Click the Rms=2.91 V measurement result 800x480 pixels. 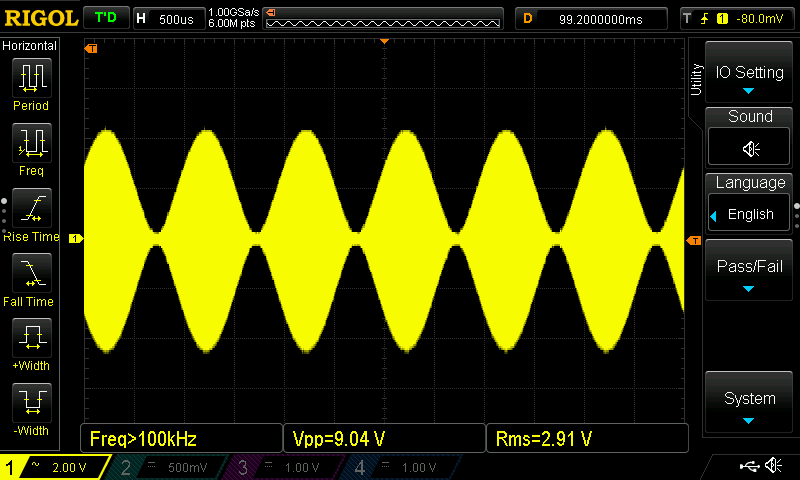(x=587, y=438)
